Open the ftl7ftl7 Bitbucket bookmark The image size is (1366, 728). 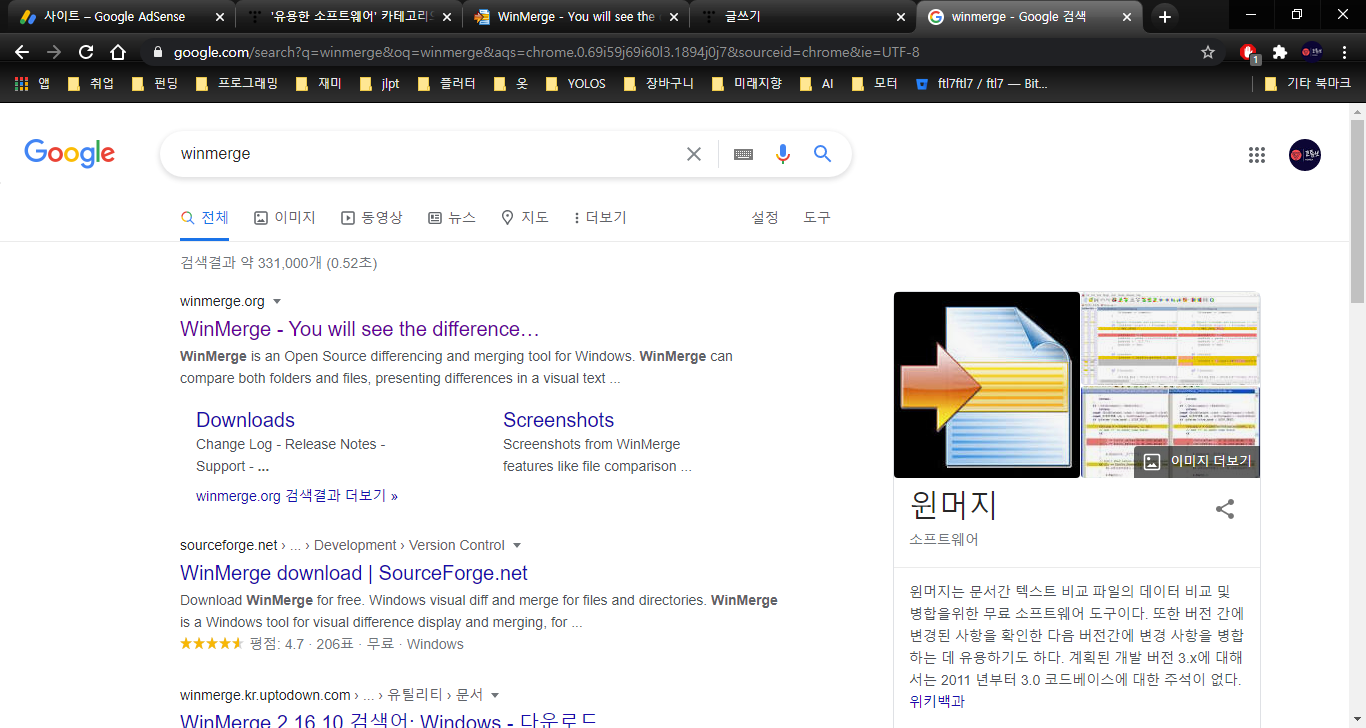click(982, 84)
